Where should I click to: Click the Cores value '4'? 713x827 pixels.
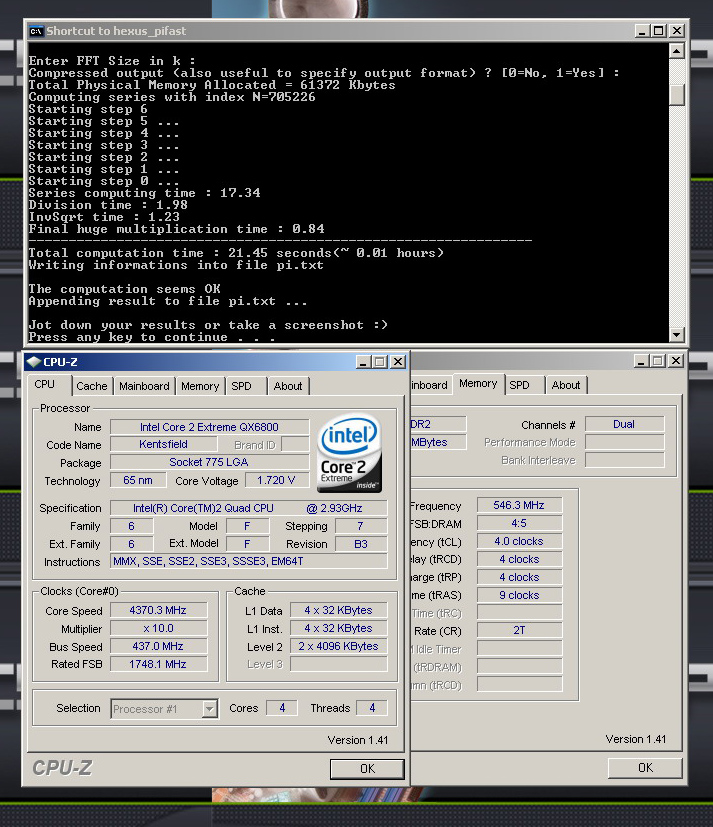(x=282, y=708)
